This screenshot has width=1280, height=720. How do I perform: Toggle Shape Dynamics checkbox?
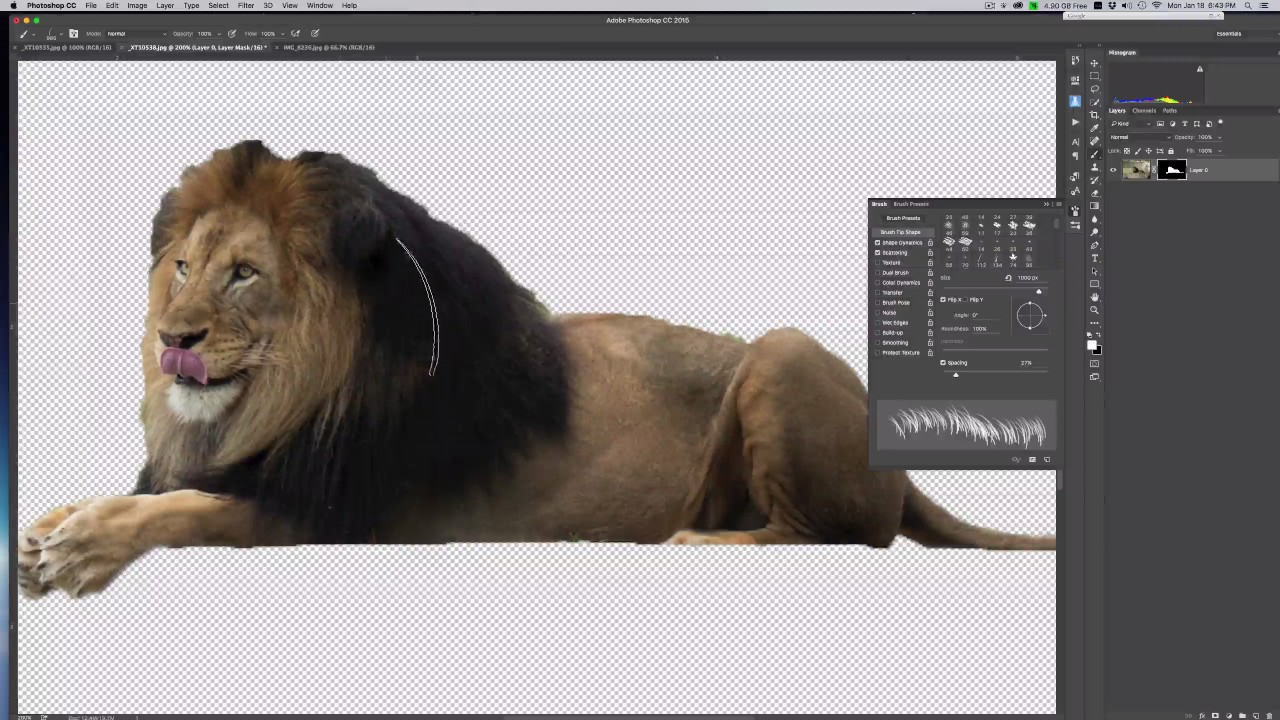(878, 242)
